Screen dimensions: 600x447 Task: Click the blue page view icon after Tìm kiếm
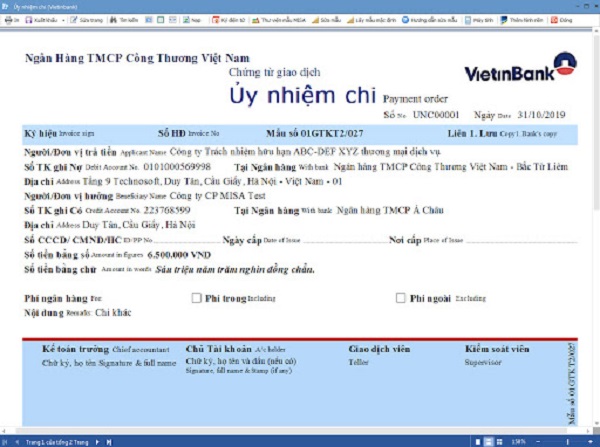click(x=149, y=20)
